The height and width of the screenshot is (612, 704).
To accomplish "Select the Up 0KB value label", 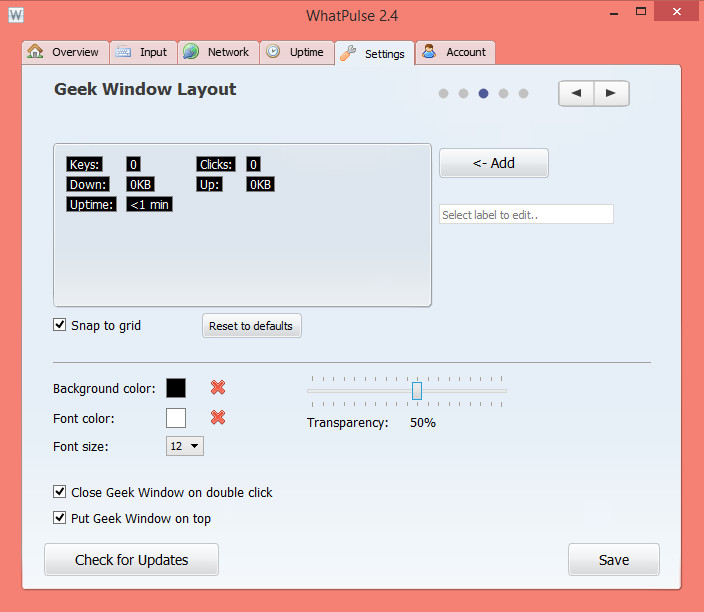I will tap(260, 185).
